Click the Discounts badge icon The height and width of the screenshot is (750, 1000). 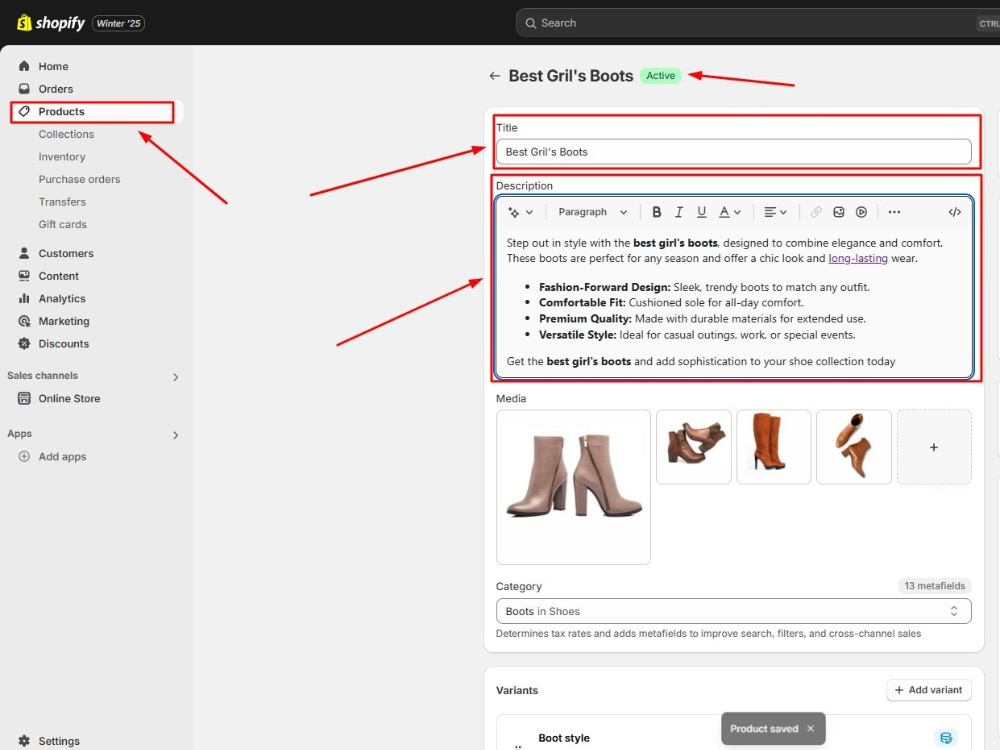pos(24,344)
